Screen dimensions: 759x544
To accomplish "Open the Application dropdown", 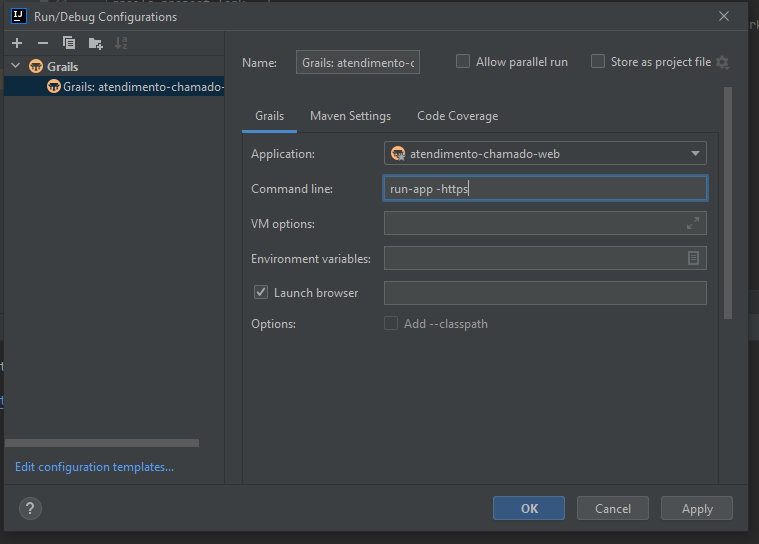I will (x=545, y=153).
